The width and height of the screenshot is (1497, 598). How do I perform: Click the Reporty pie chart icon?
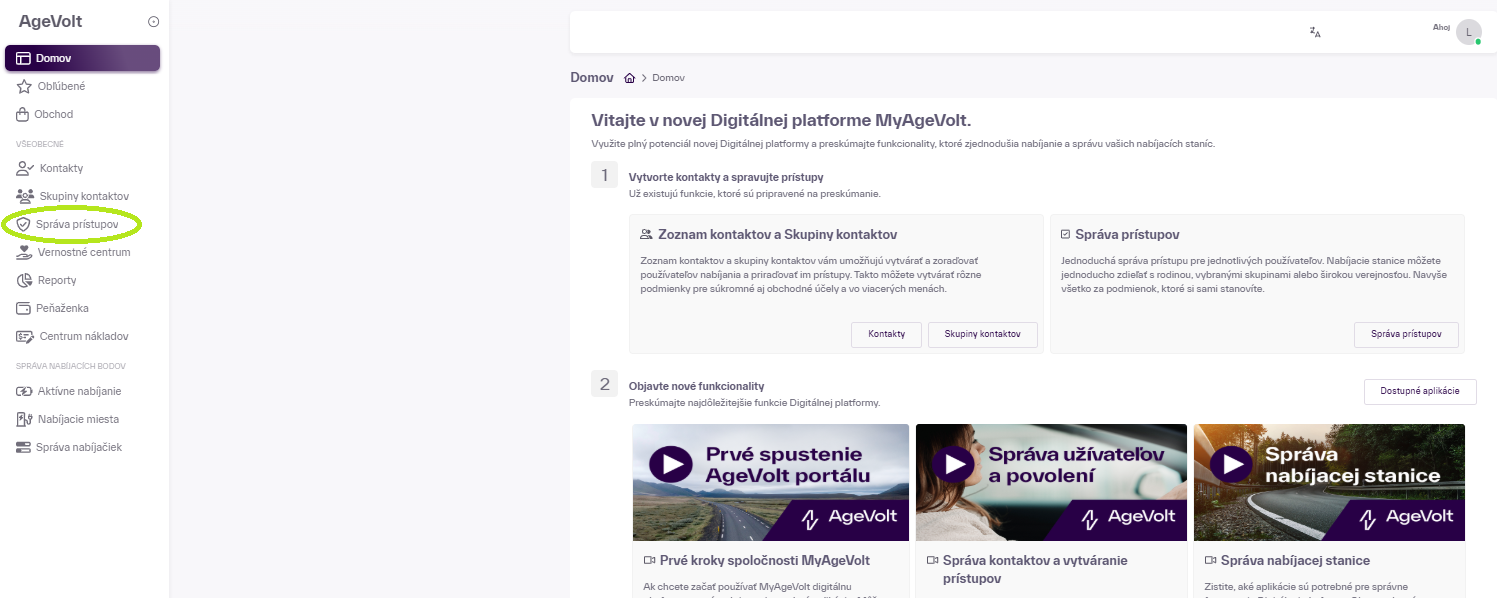pyautogui.click(x=24, y=280)
